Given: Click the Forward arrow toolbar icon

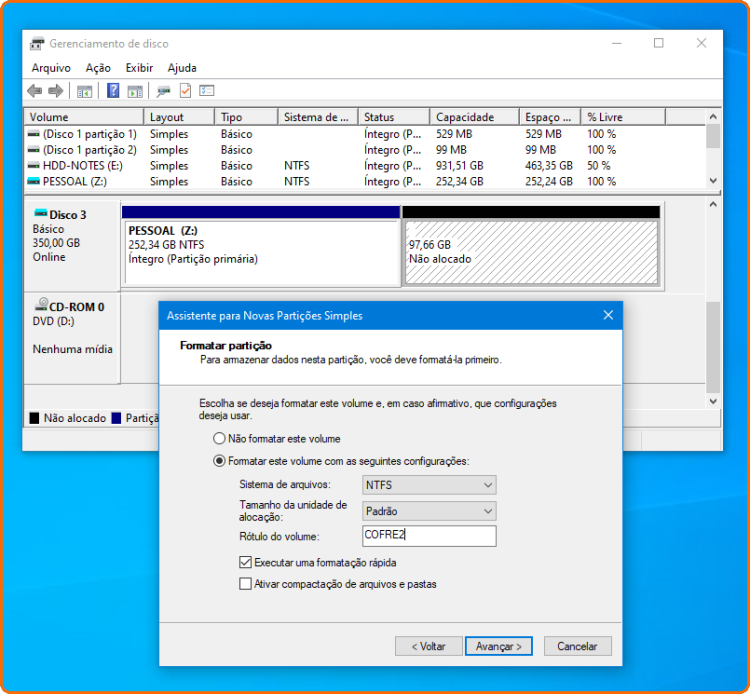Looking at the screenshot, I should pos(56,90).
